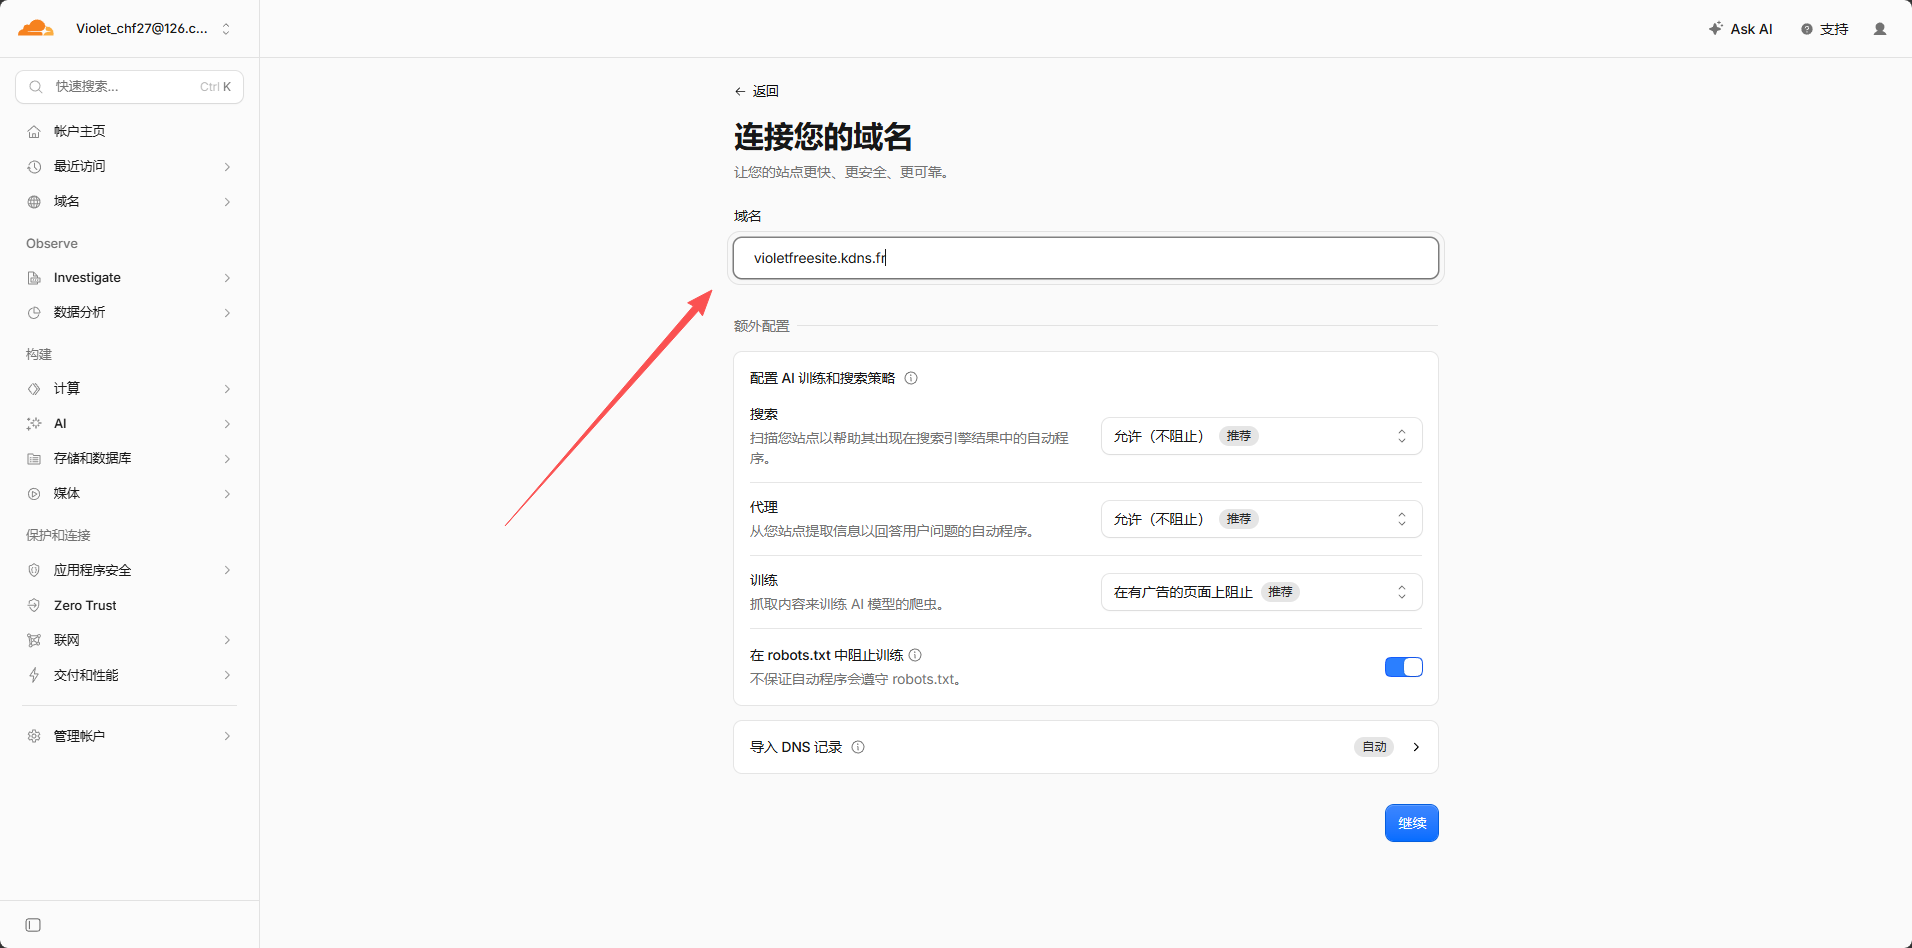
Task: Open the 训练 policy dropdown
Action: coord(1261,592)
